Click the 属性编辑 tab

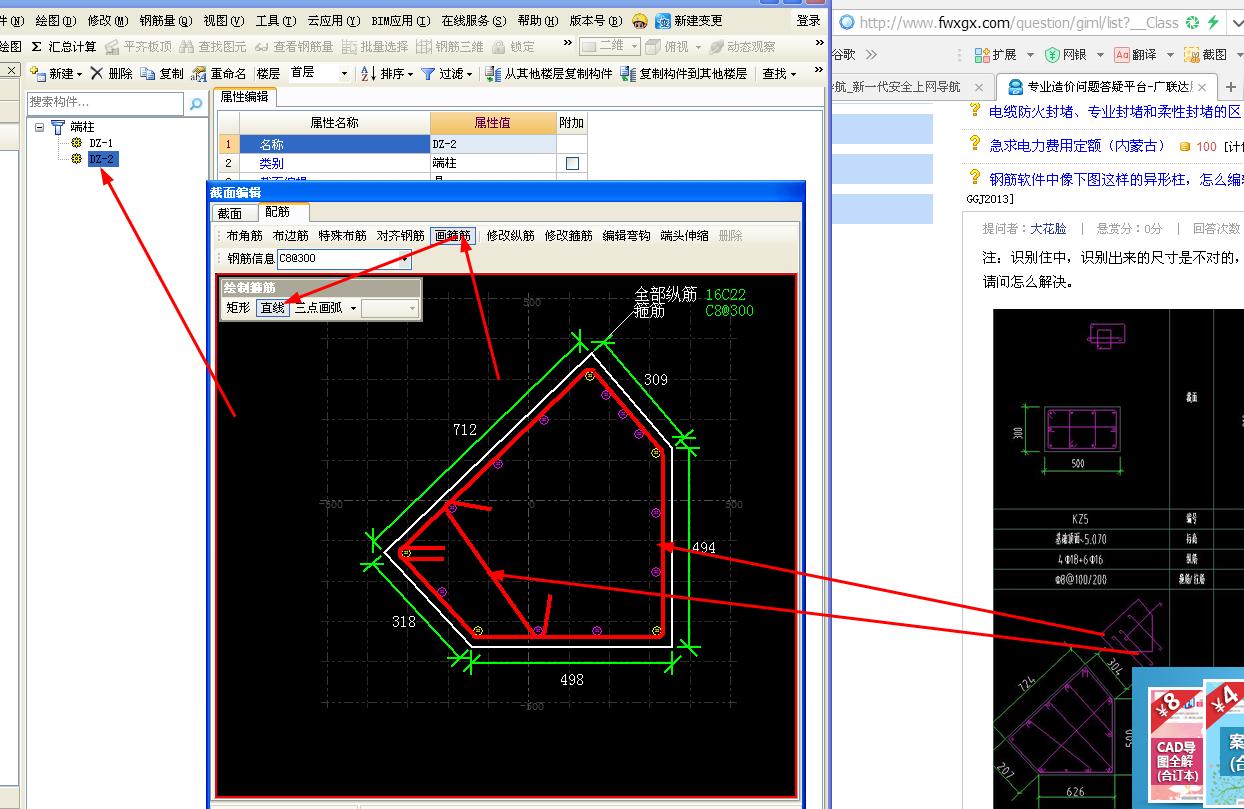(245, 97)
